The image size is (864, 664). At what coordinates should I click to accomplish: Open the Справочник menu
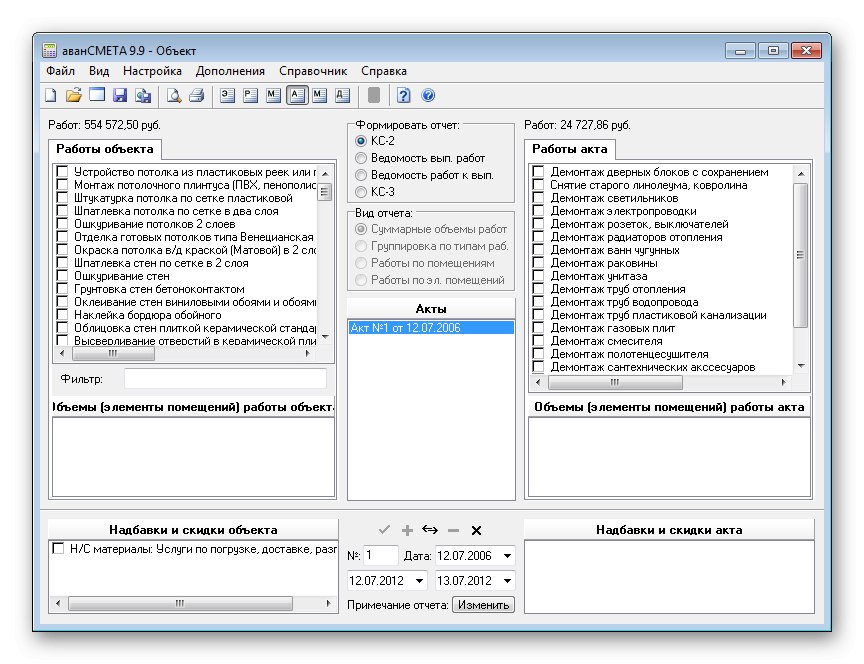coord(313,71)
